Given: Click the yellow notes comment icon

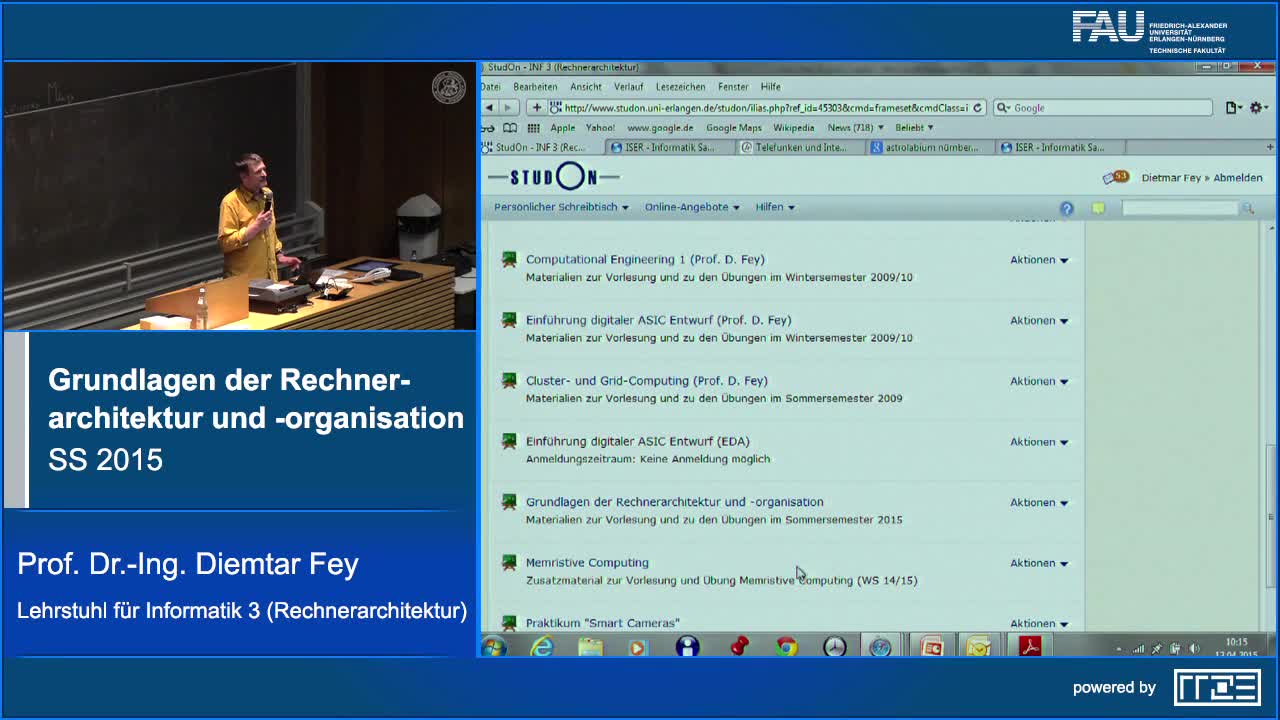Looking at the screenshot, I should [1098, 208].
